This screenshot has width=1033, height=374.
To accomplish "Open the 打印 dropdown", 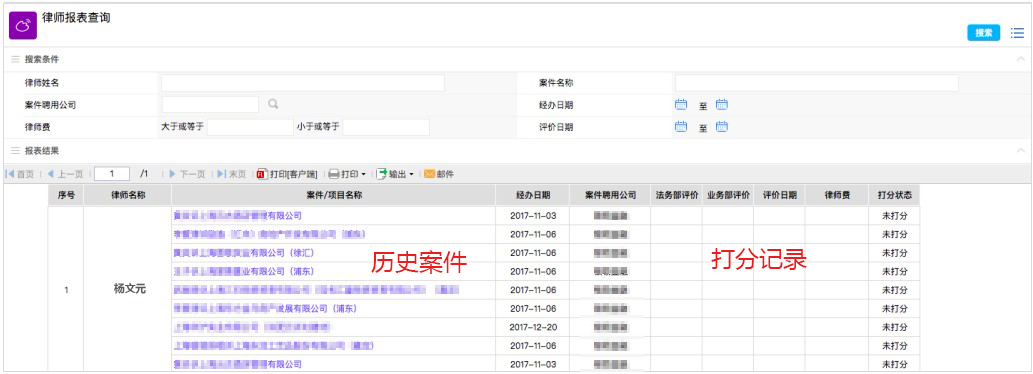I will pyautogui.click(x=347, y=174).
